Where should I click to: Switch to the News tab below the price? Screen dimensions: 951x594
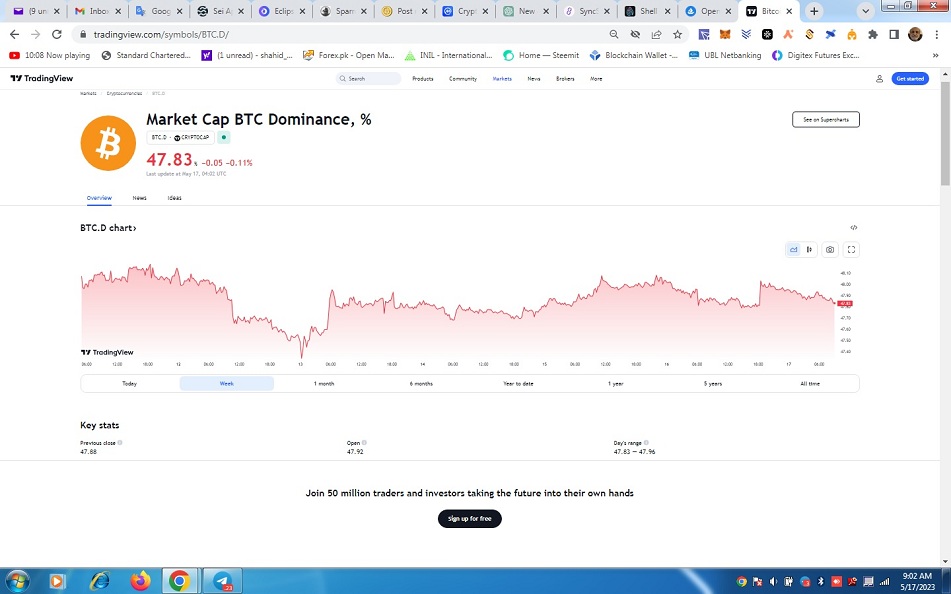(x=139, y=198)
